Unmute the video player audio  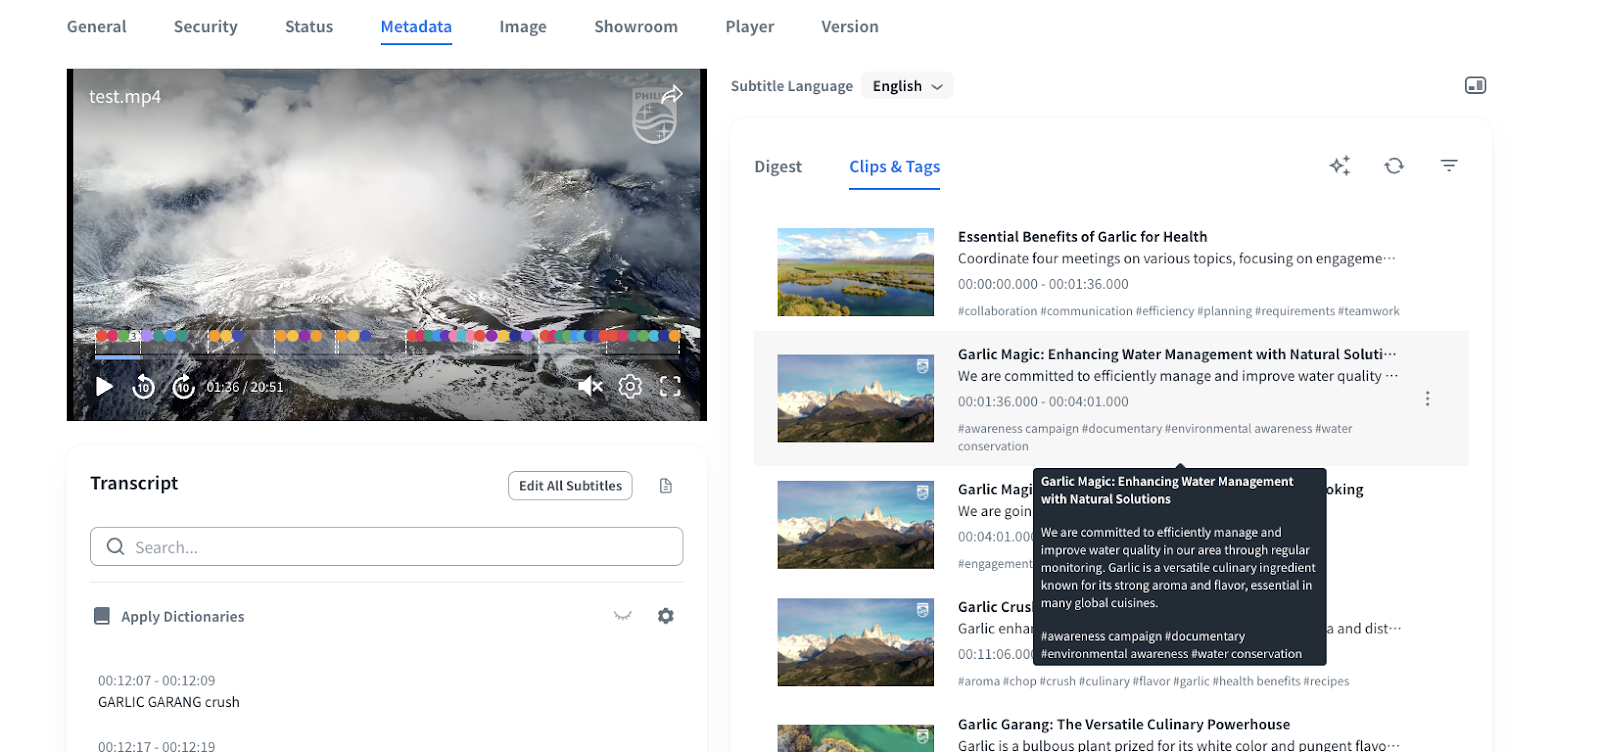[x=590, y=387]
